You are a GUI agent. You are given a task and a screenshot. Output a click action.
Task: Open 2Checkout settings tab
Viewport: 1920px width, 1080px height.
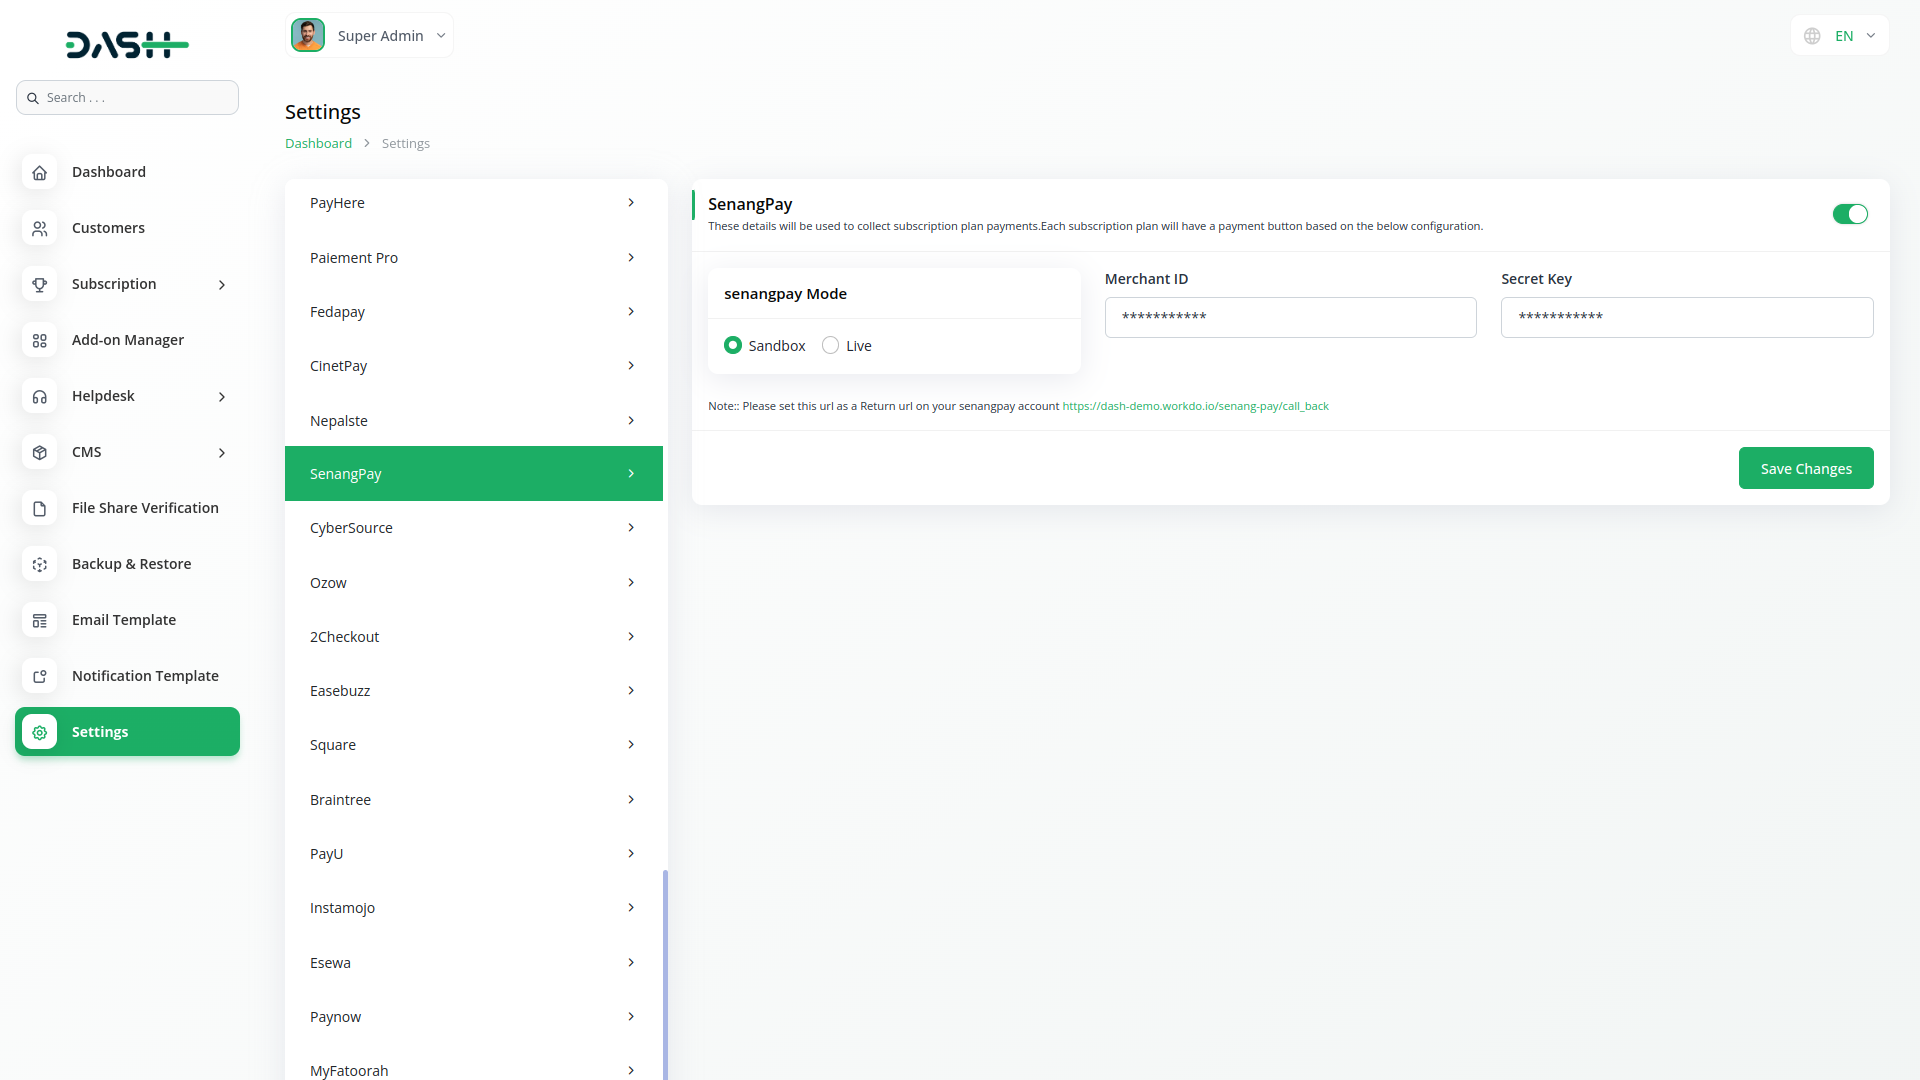point(474,637)
